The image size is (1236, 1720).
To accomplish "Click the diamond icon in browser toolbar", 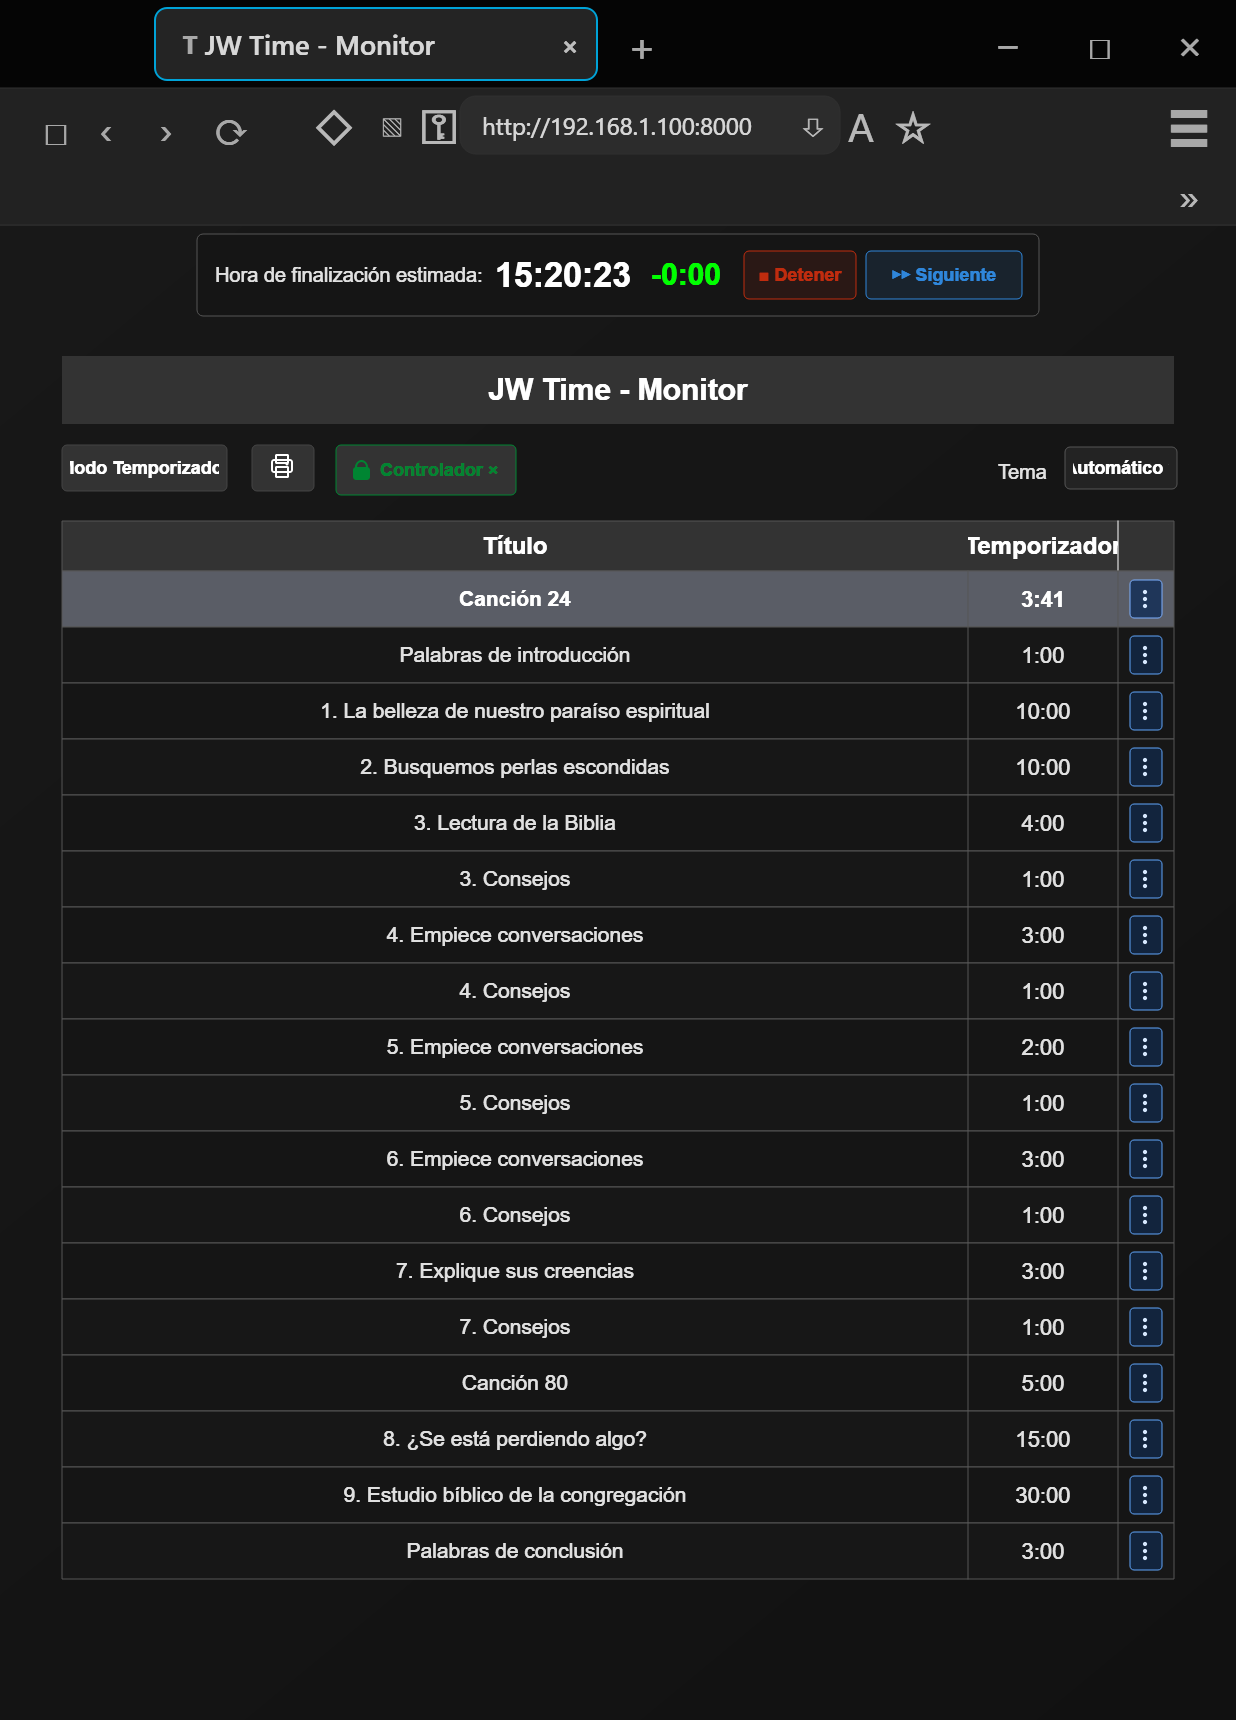I will click(x=334, y=127).
